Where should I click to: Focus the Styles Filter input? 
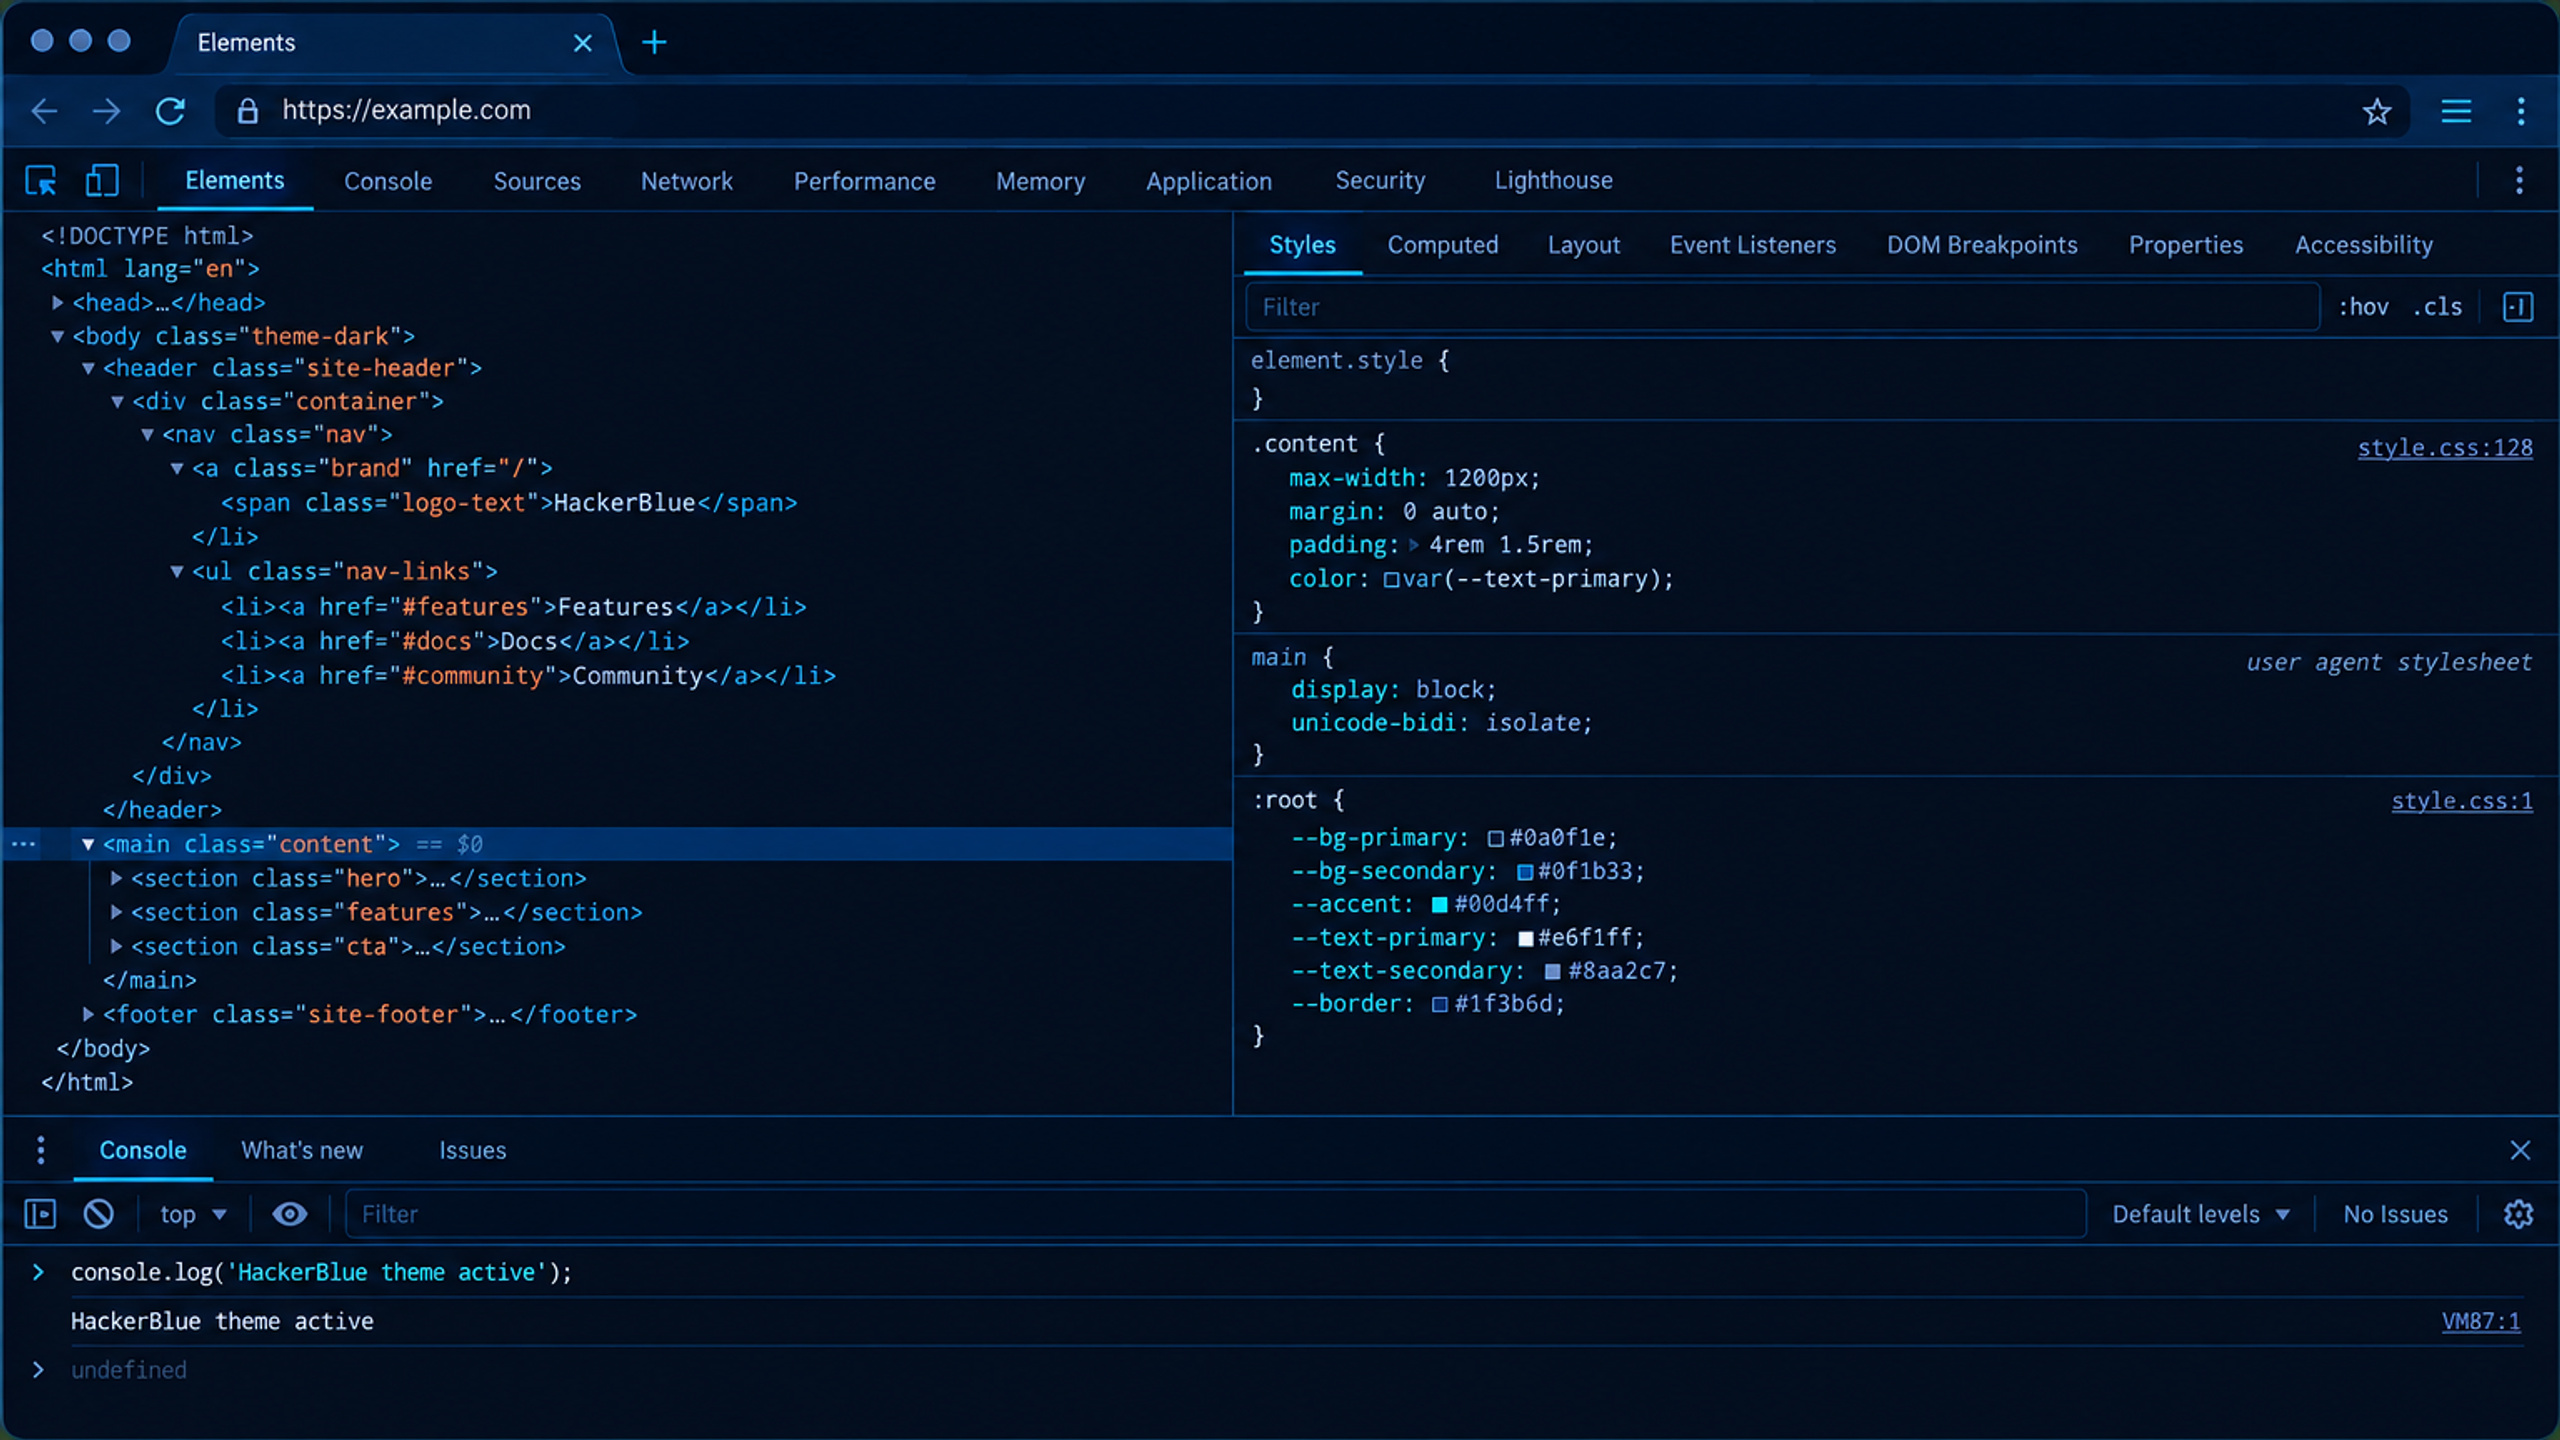(1782, 307)
